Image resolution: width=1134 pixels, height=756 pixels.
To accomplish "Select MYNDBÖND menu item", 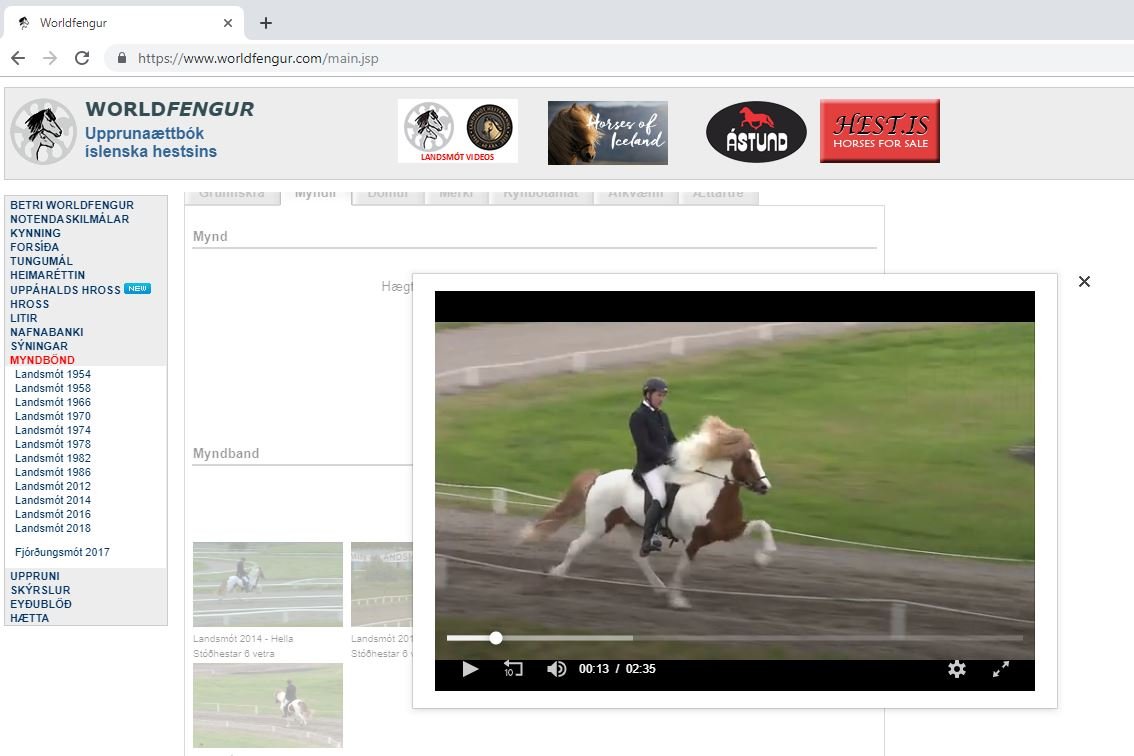I will coord(42,360).
